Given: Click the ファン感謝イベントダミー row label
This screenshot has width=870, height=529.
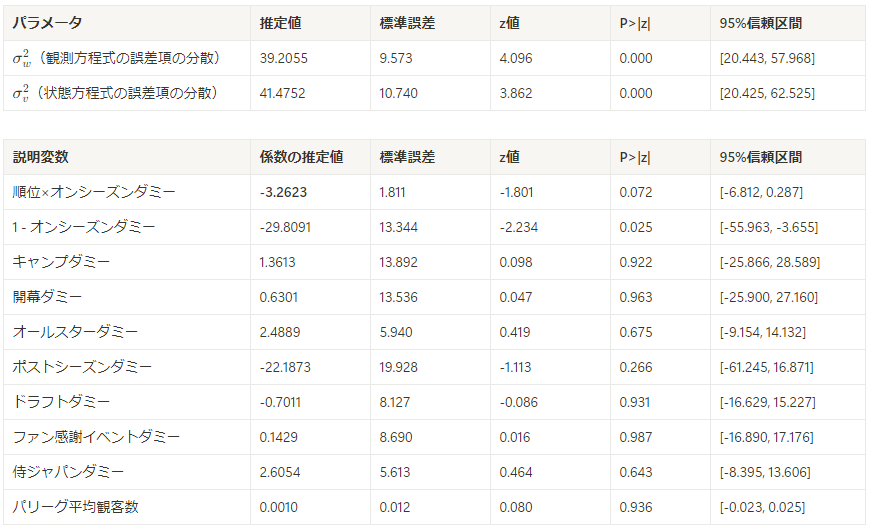Looking at the screenshot, I should pos(97,437).
